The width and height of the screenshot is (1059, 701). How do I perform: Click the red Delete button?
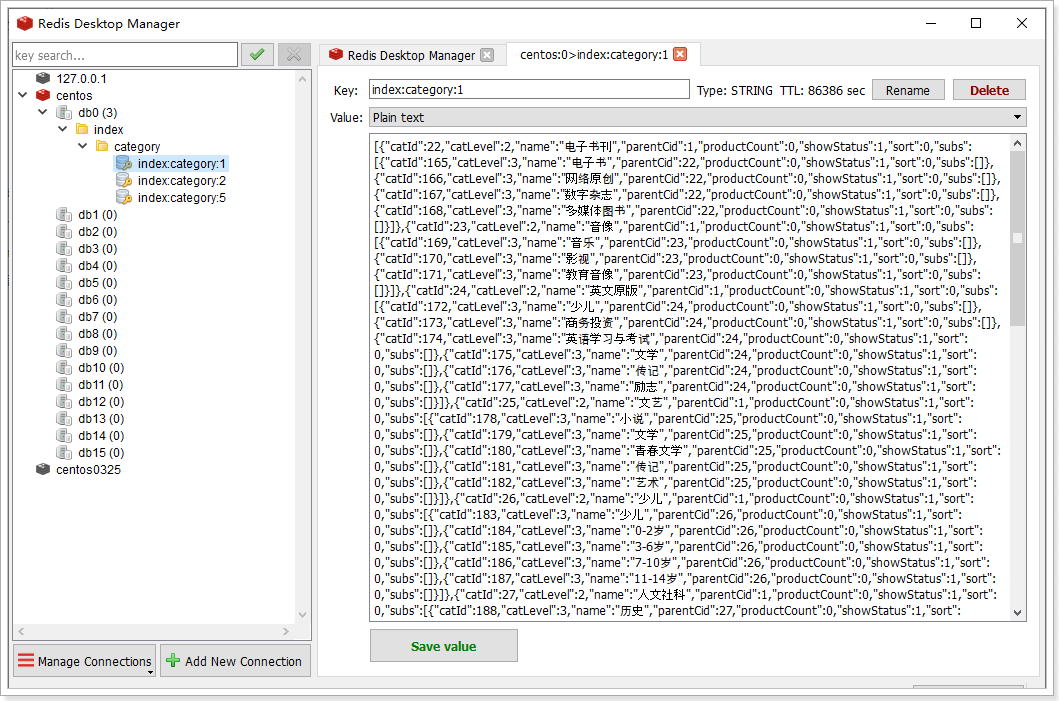click(989, 90)
